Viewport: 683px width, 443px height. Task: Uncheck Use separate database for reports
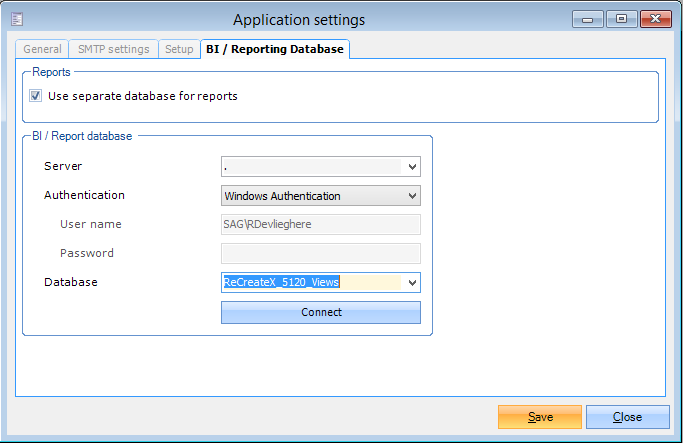point(36,97)
